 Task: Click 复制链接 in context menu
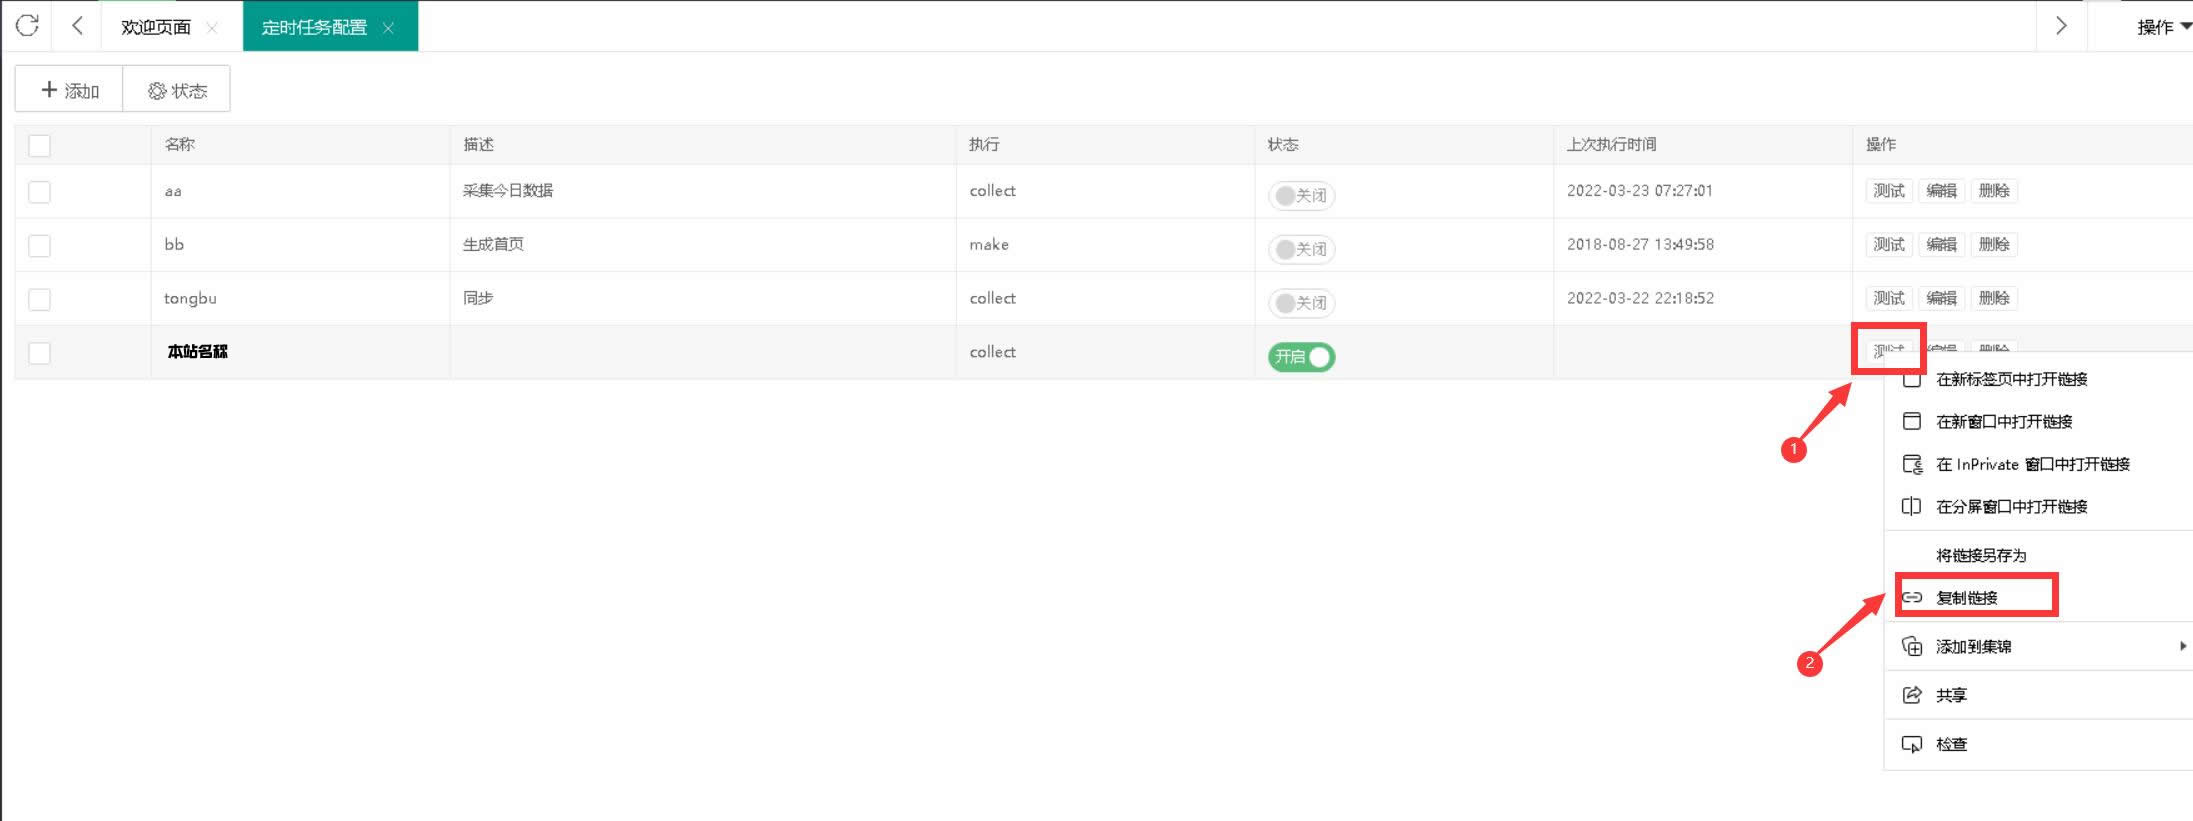(1966, 597)
